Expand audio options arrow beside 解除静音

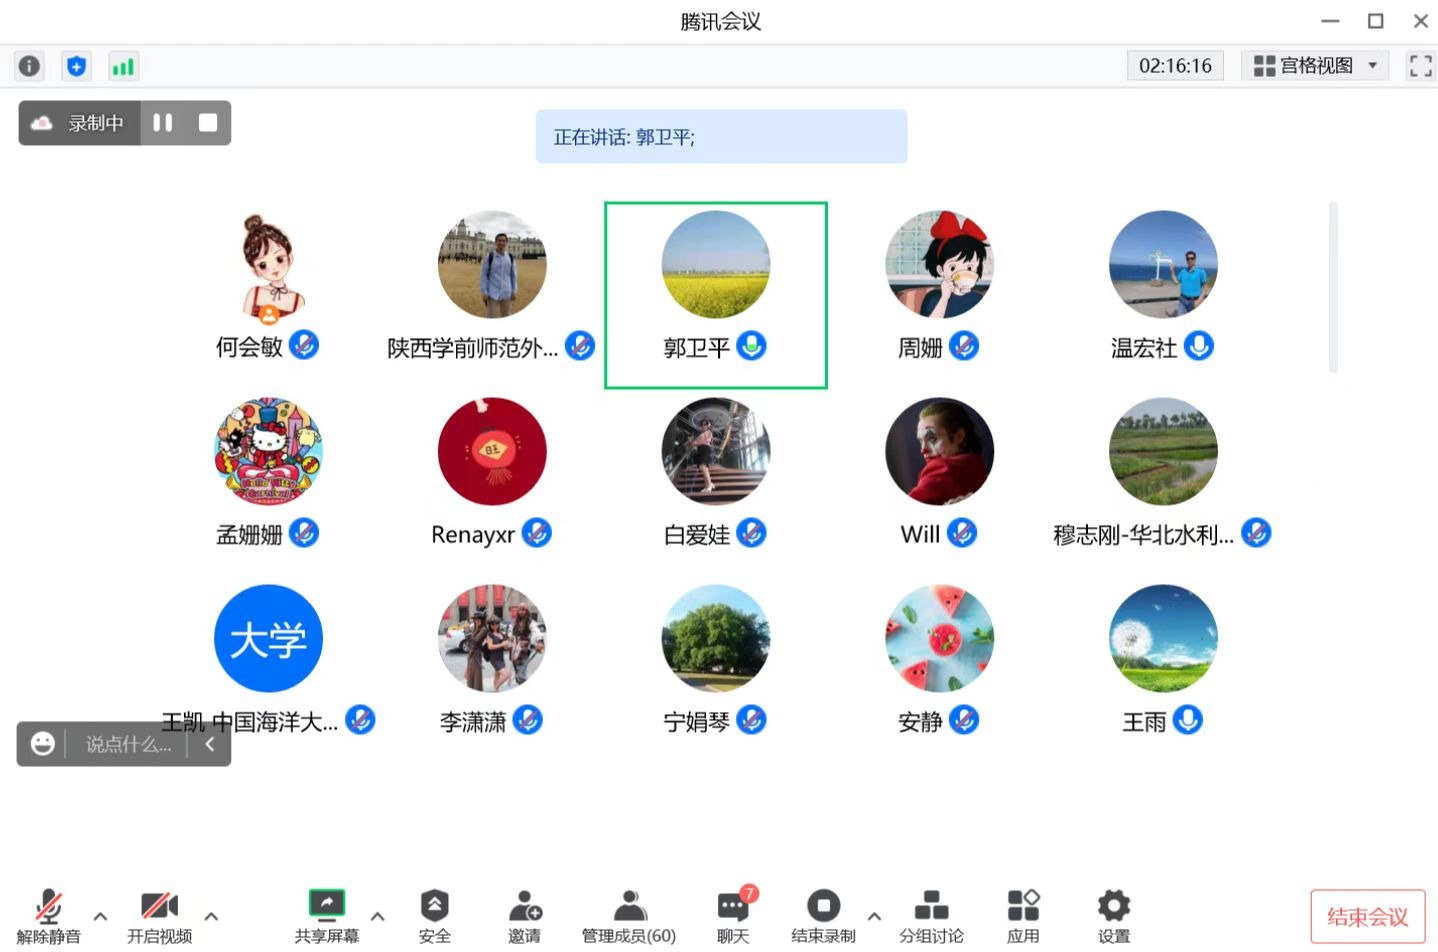pyautogui.click(x=100, y=915)
